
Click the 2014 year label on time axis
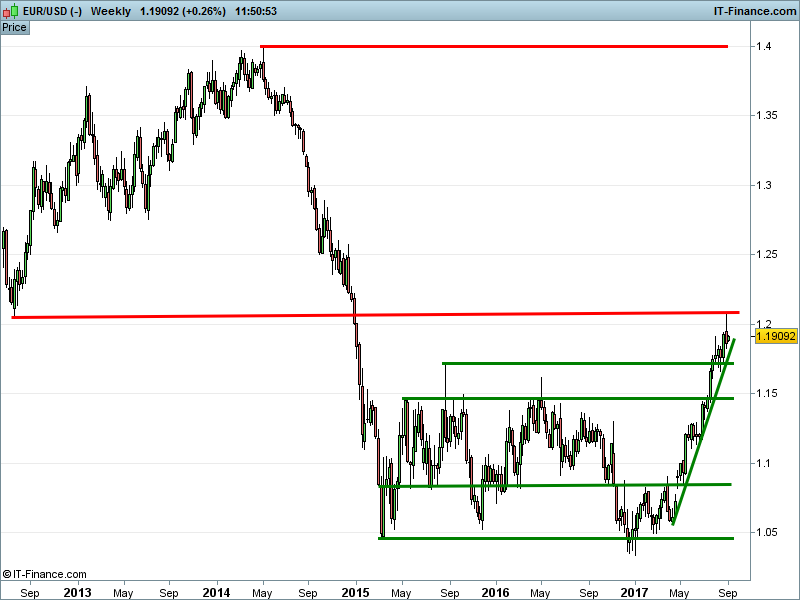216,593
